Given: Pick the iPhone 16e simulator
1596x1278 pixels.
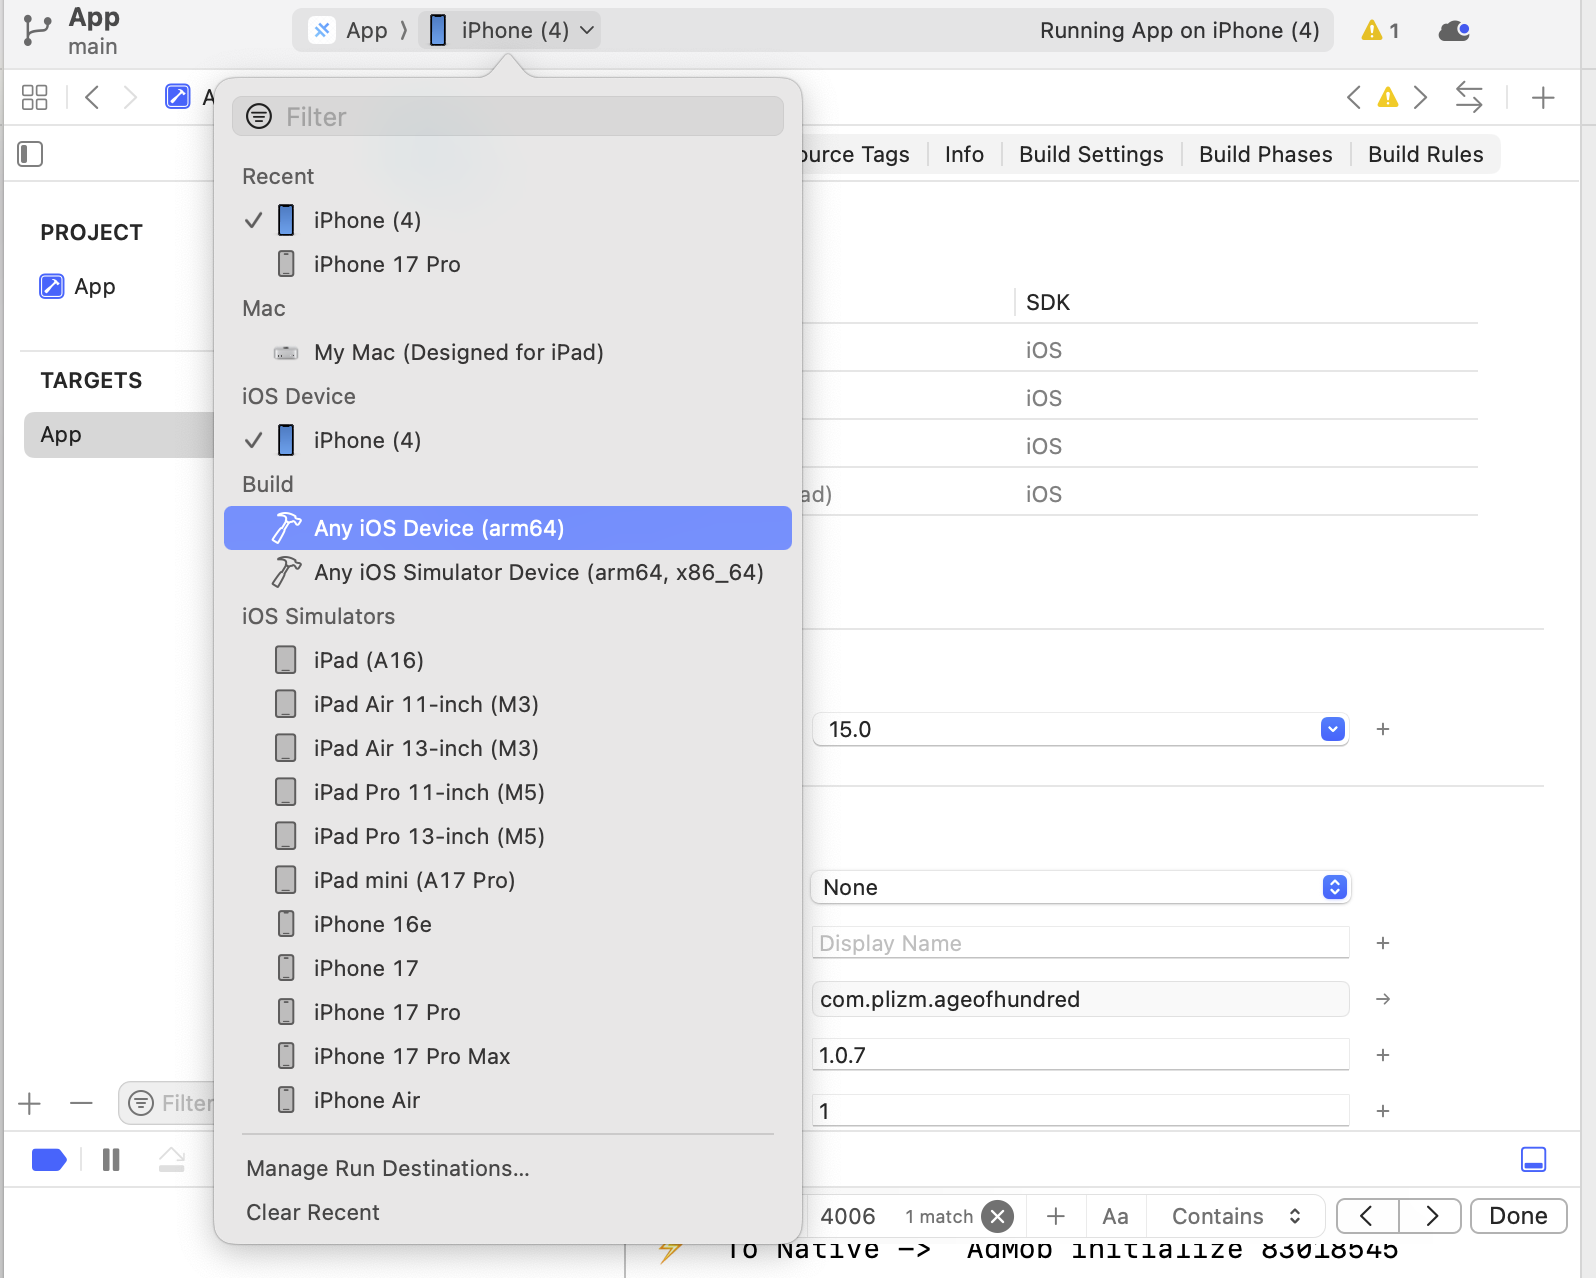Looking at the screenshot, I should point(508,924).
